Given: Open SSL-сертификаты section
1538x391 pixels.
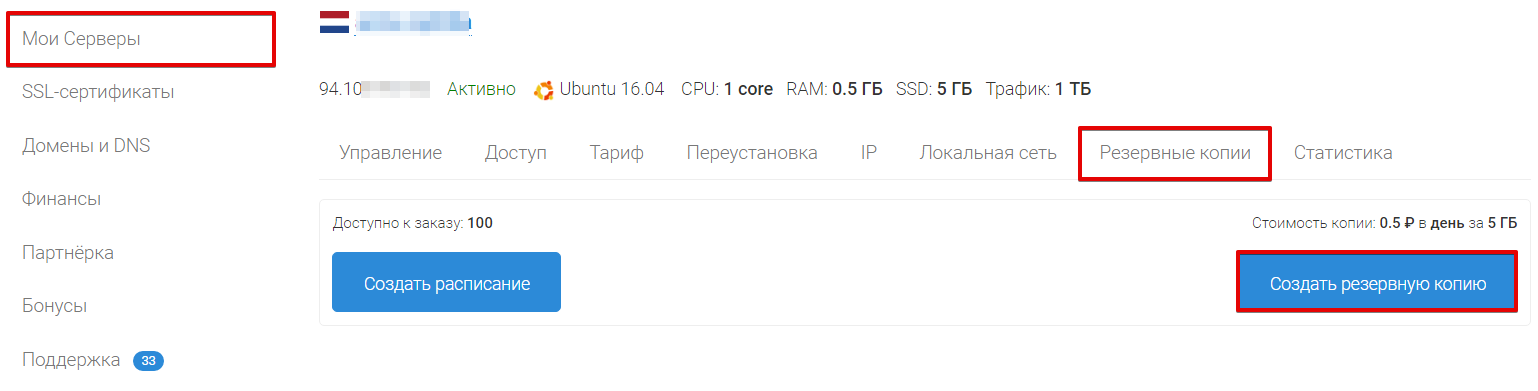Looking at the screenshot, I should click(x=98, y=92).
